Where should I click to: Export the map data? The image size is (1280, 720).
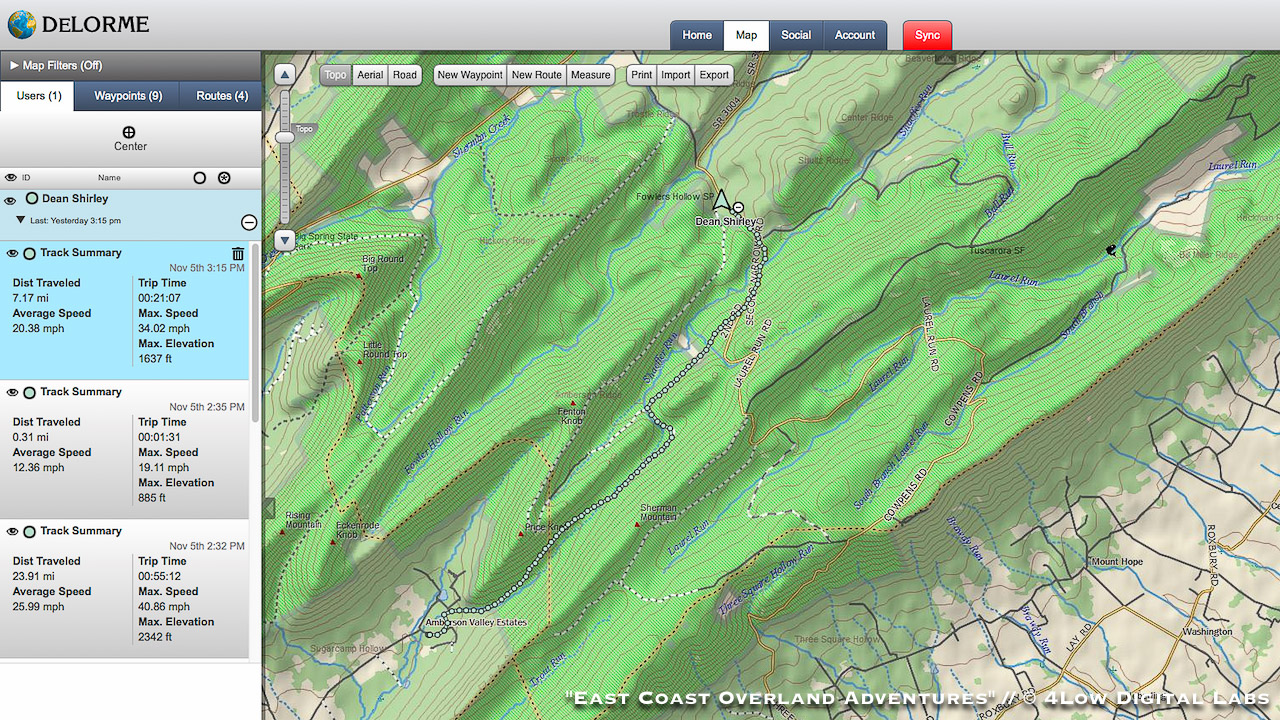[714, 74]
